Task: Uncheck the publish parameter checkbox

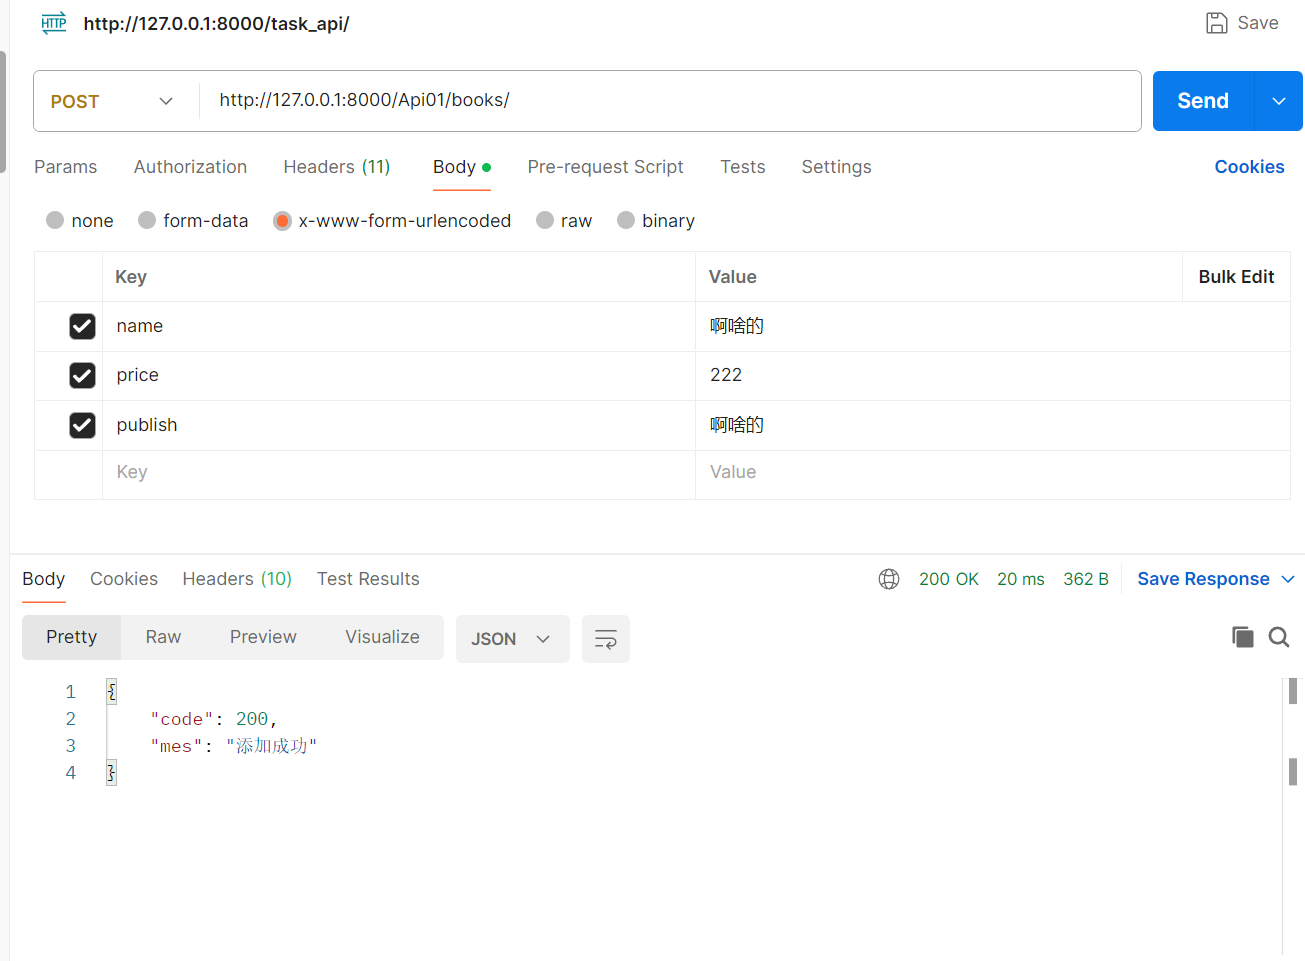Action: (82, 425)
